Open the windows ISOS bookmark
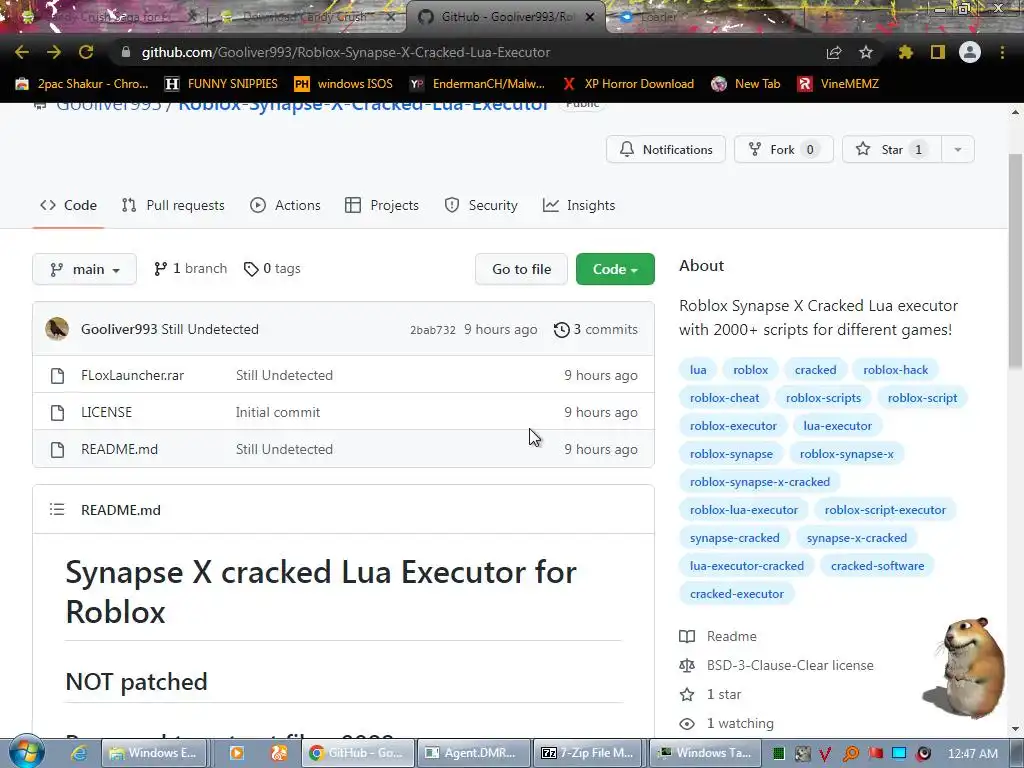The image size is (1024, 768). tap(344, 84)
